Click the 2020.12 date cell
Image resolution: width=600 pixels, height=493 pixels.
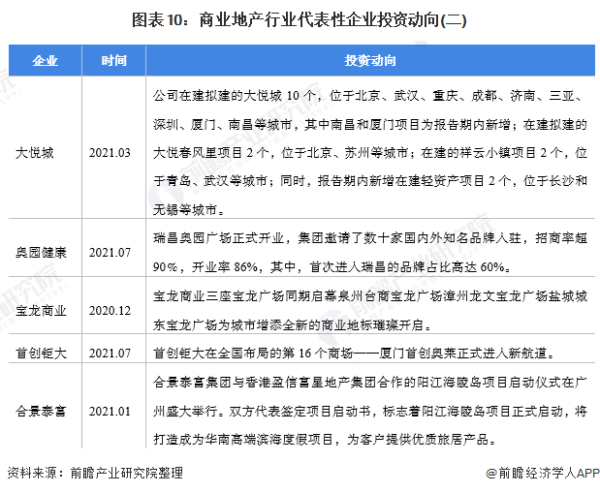click(x=113, y=310)
